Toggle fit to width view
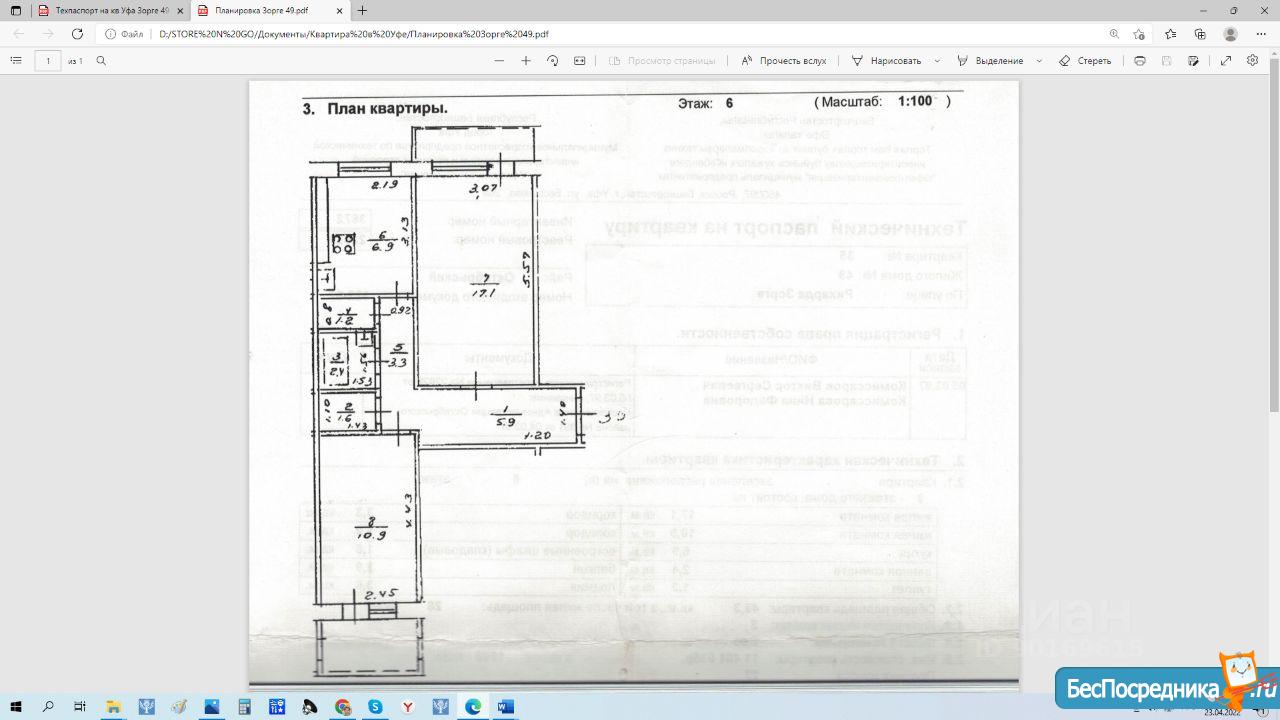This screenshot has height=720, width=1280. (579, 60)
